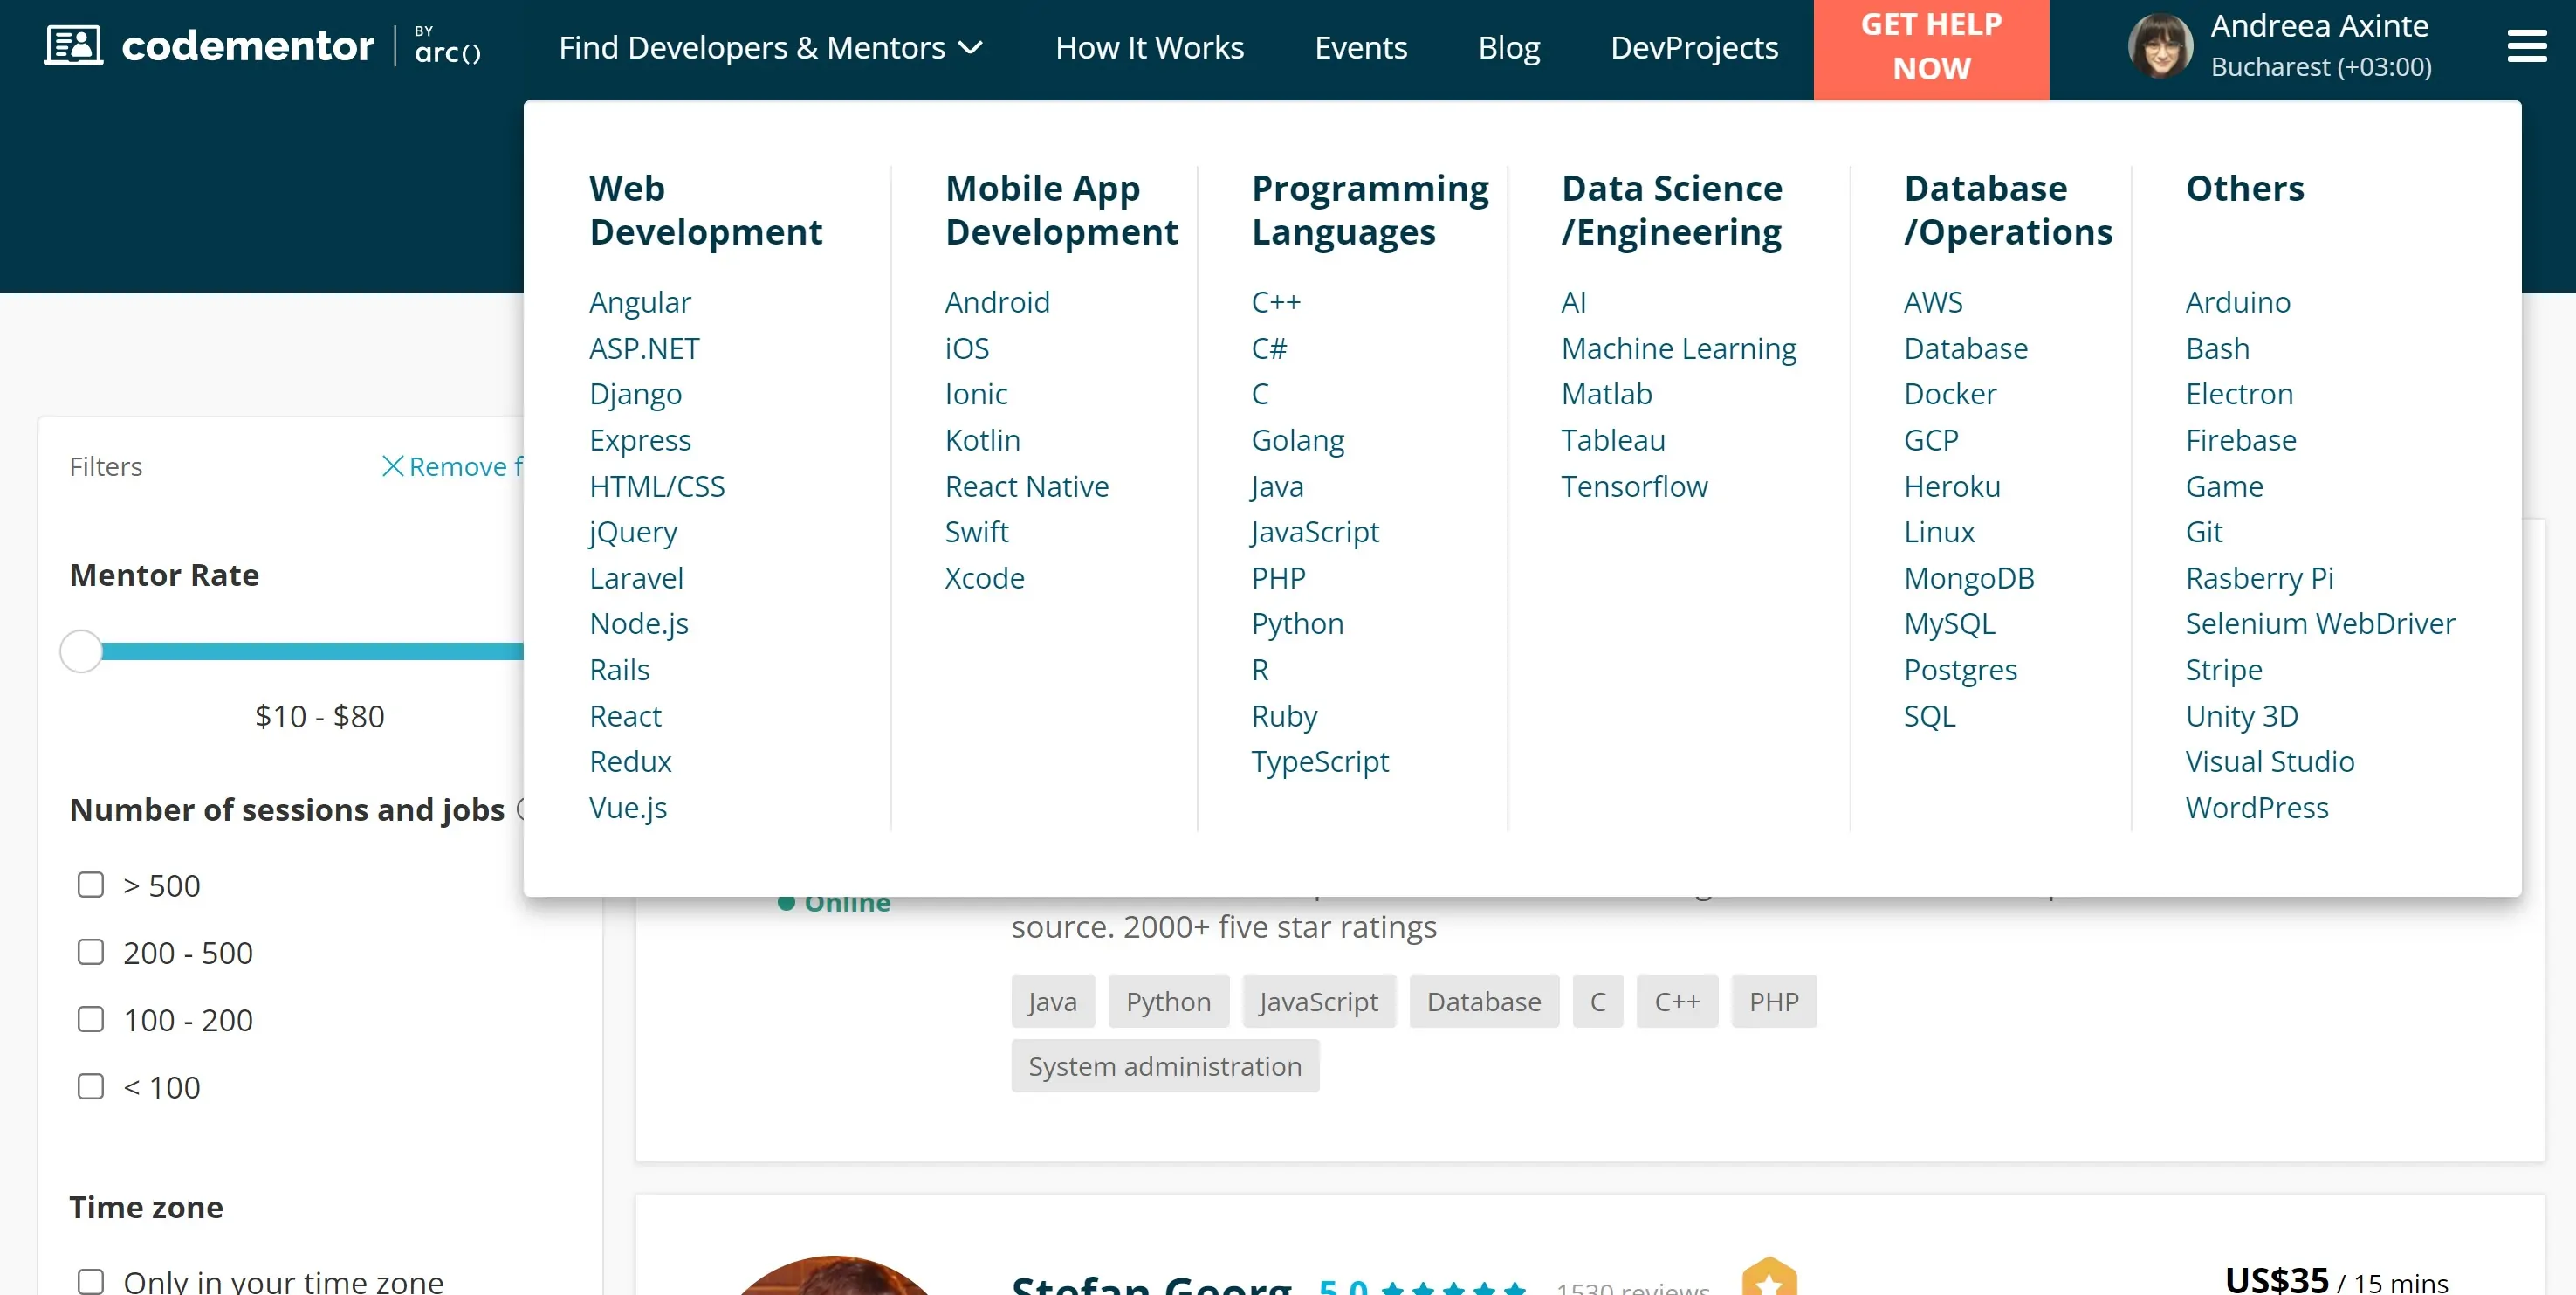Go to the DevProjects menu item
The image size is (2576, 1295).
pos(1693,48)
